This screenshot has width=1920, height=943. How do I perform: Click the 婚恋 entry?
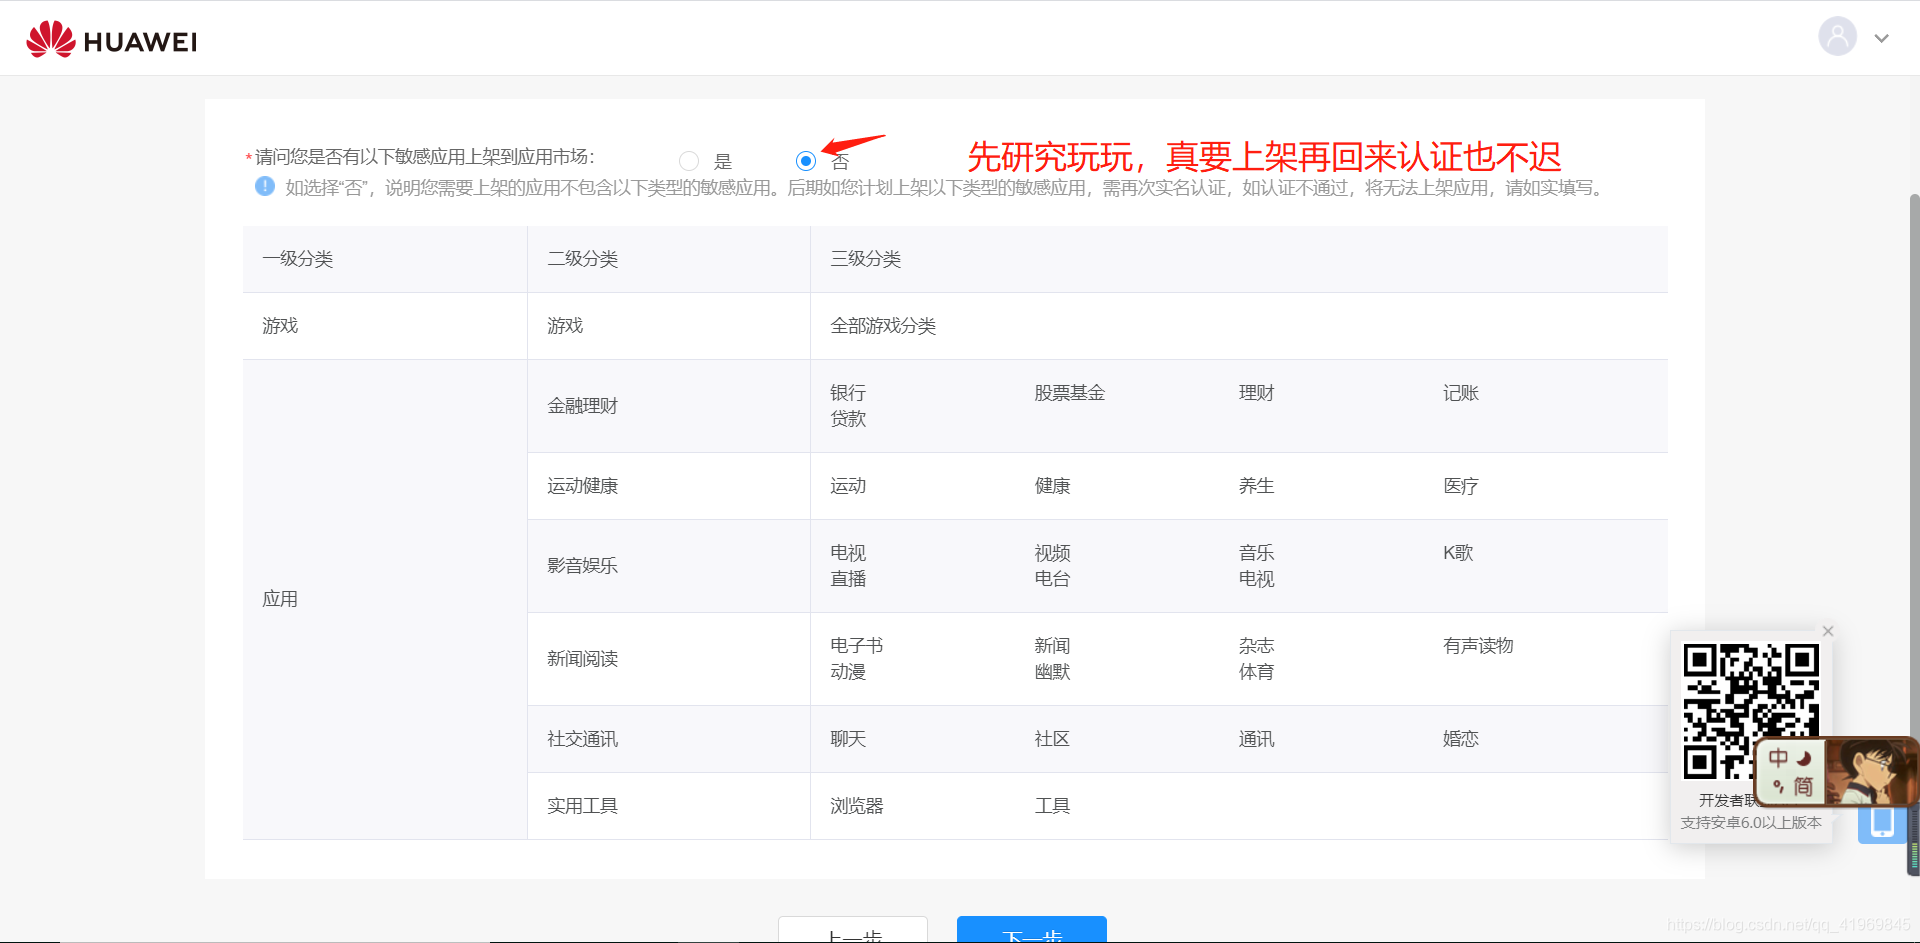pos(1461,739)
